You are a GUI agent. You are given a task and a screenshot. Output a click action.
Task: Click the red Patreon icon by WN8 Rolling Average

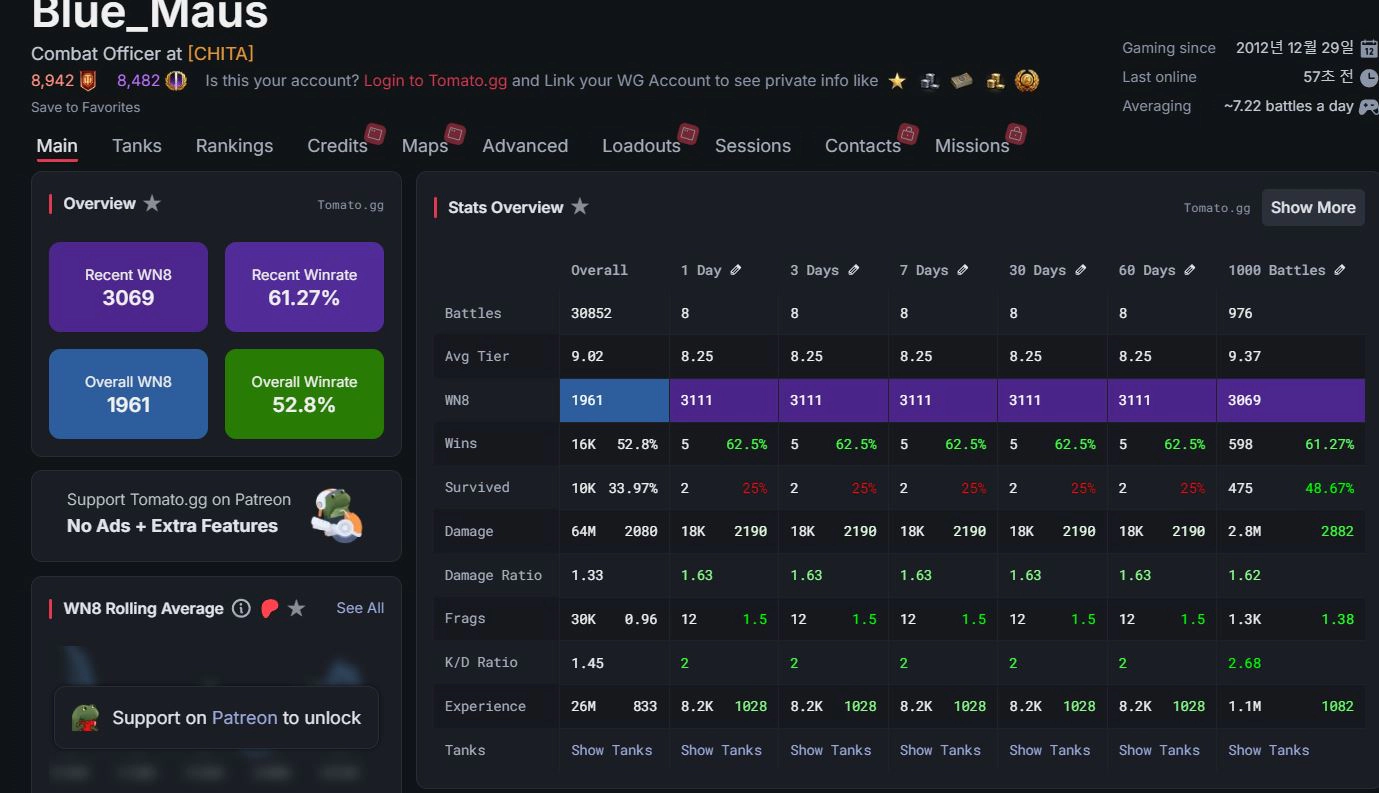click(269, 608)
